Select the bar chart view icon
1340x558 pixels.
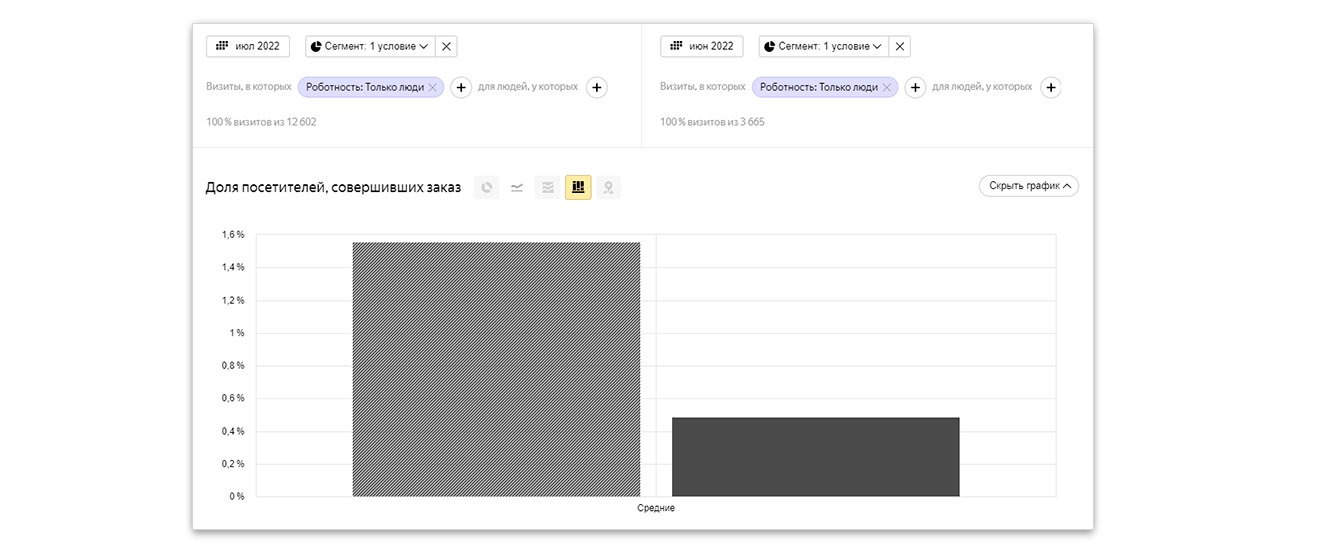pyautogui.click(x=578, y=187)
